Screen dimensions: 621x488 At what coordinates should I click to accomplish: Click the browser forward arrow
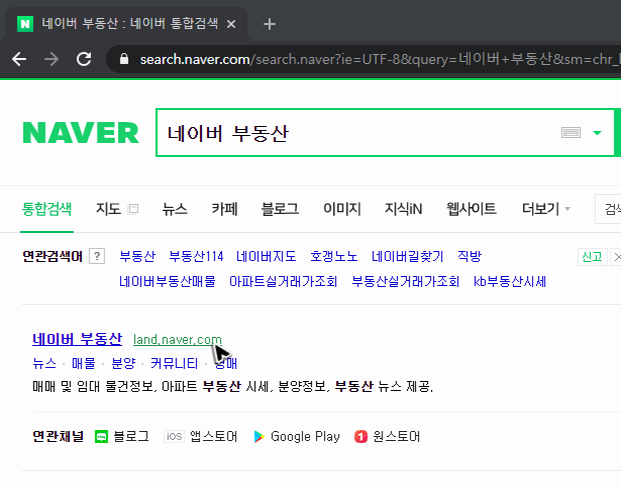pyautogui.click(x=51, y=59)
